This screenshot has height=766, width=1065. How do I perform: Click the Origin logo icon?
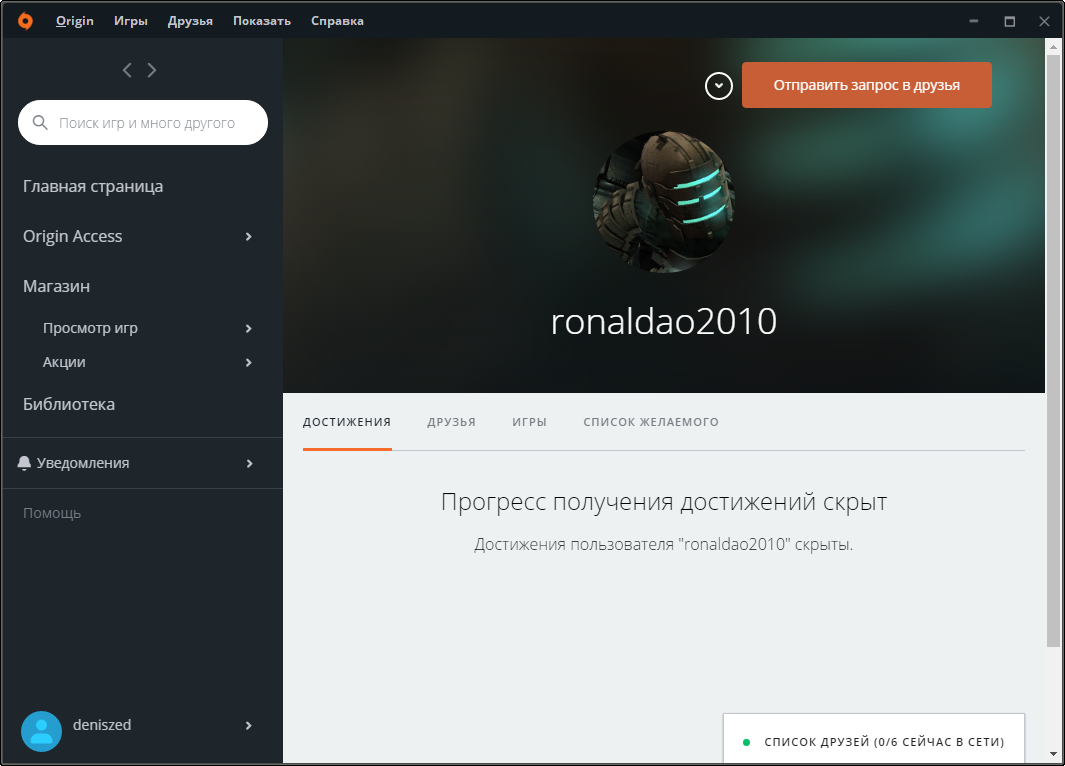tap(25, 20)
